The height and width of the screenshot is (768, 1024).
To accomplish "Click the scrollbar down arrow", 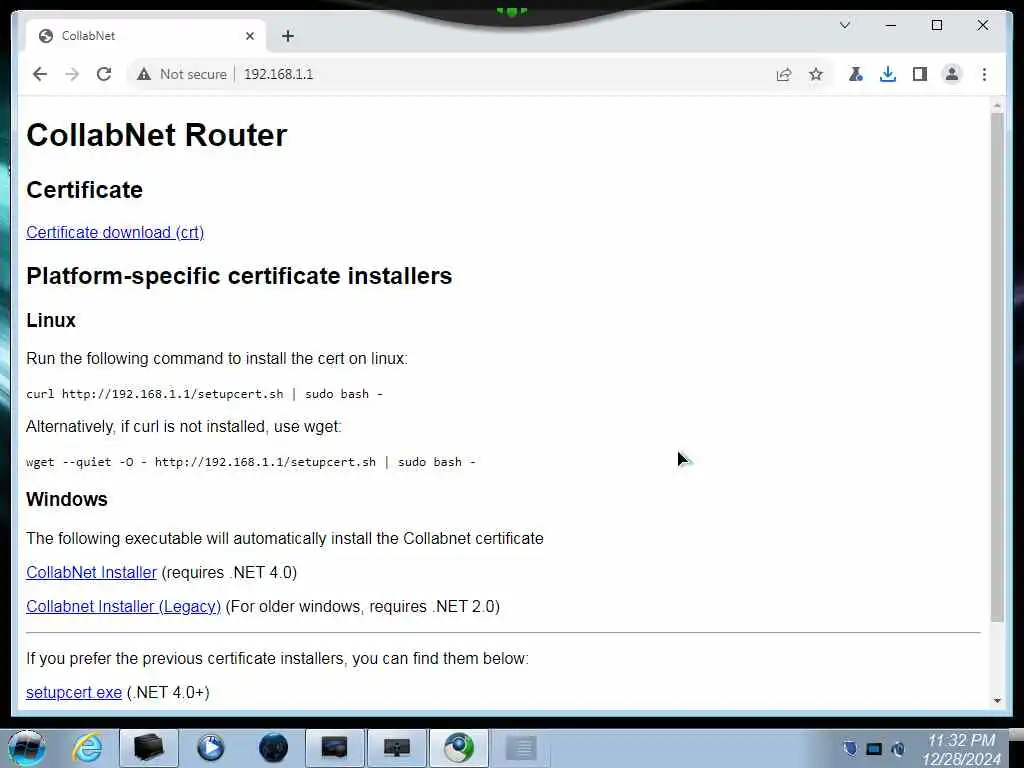I will pyautogui.click(x=997, y=701).
